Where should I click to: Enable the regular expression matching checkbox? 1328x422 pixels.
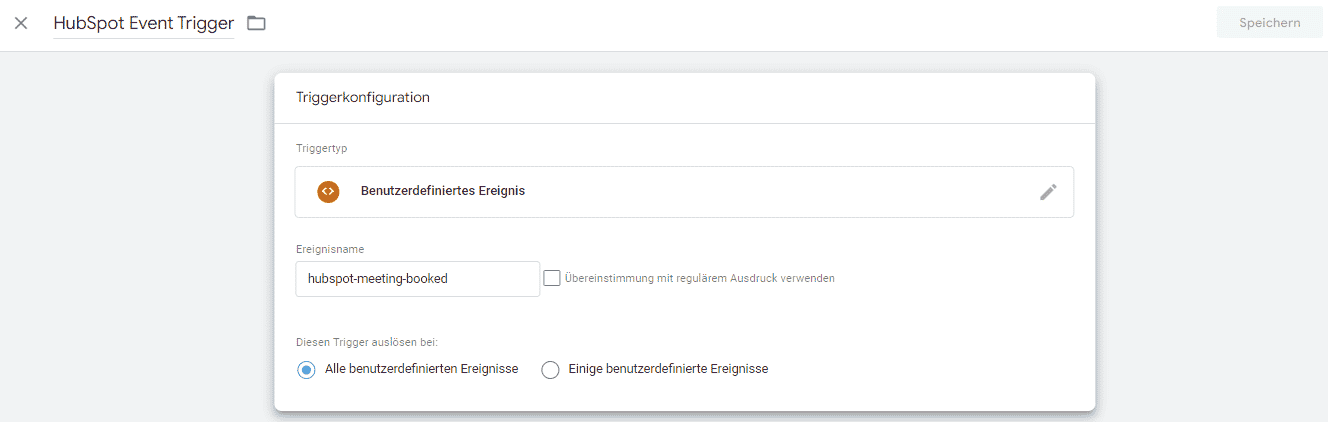552,278
